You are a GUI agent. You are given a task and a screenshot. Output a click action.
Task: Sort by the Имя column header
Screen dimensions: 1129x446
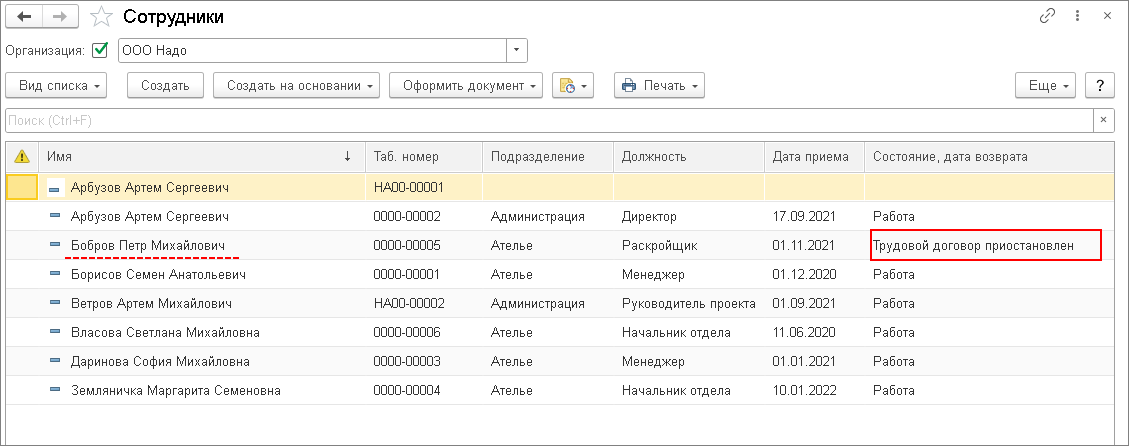tap(190, 157)
